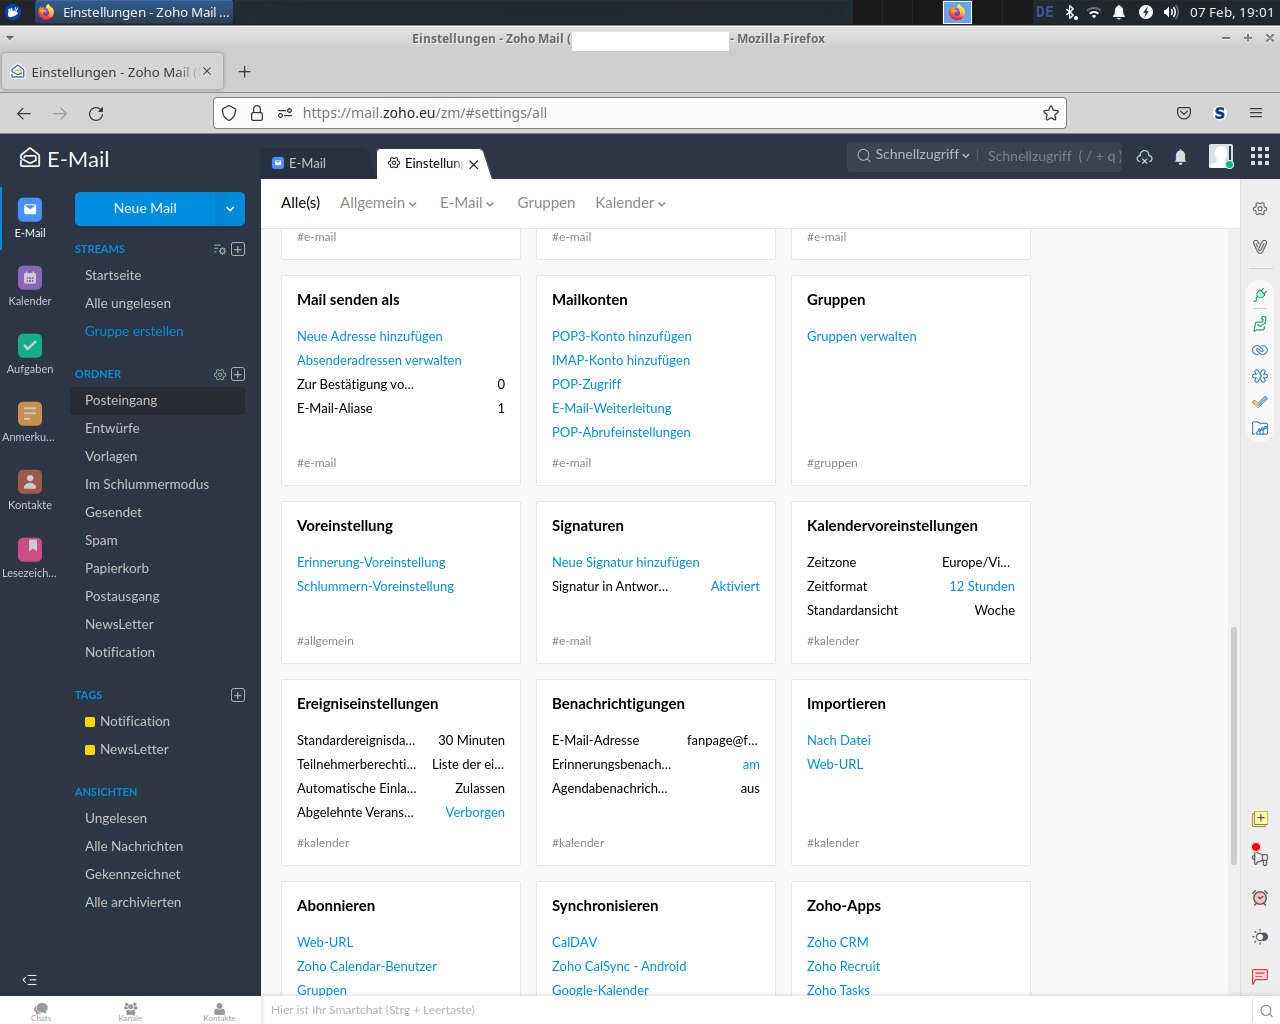Compose with Neue Mail button
This screenshot has height=1024, width=1280.
point(145,208)
